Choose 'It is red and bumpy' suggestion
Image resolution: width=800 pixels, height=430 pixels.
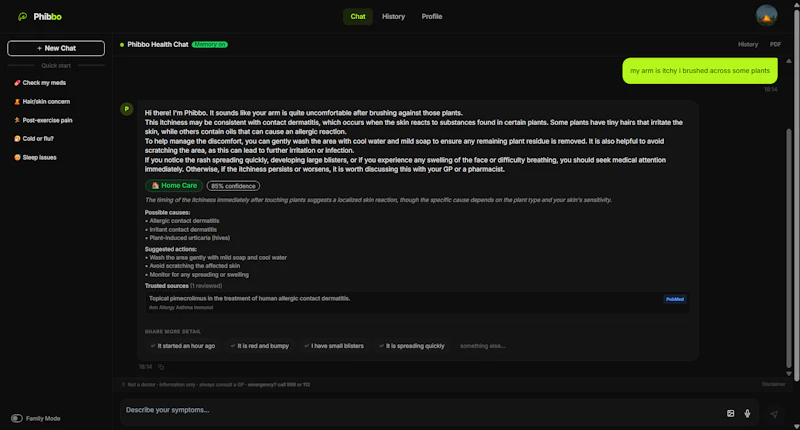pyautogui.click(x=260, y=346)
